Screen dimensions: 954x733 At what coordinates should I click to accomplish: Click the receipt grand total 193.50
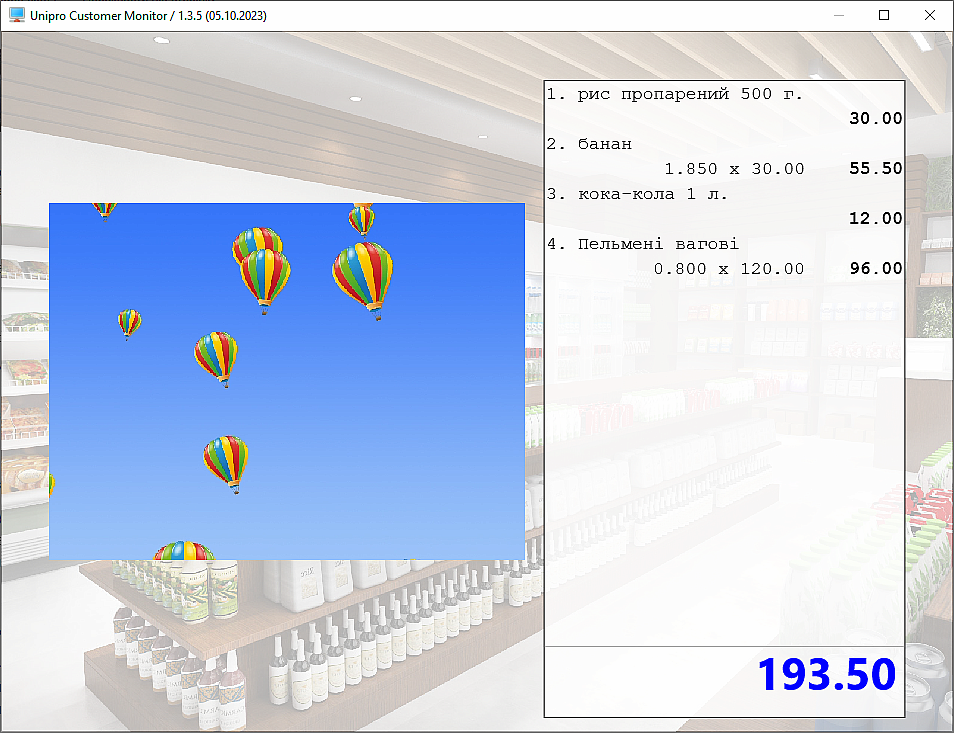826,674
